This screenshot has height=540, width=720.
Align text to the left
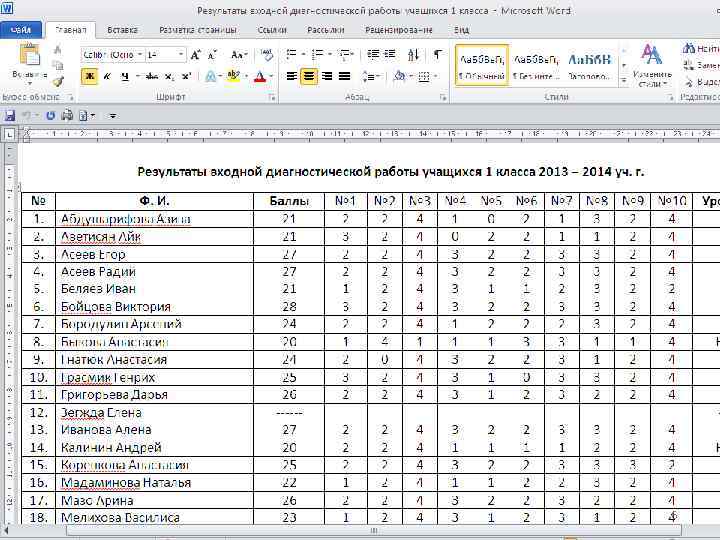(x=292, y=76)
